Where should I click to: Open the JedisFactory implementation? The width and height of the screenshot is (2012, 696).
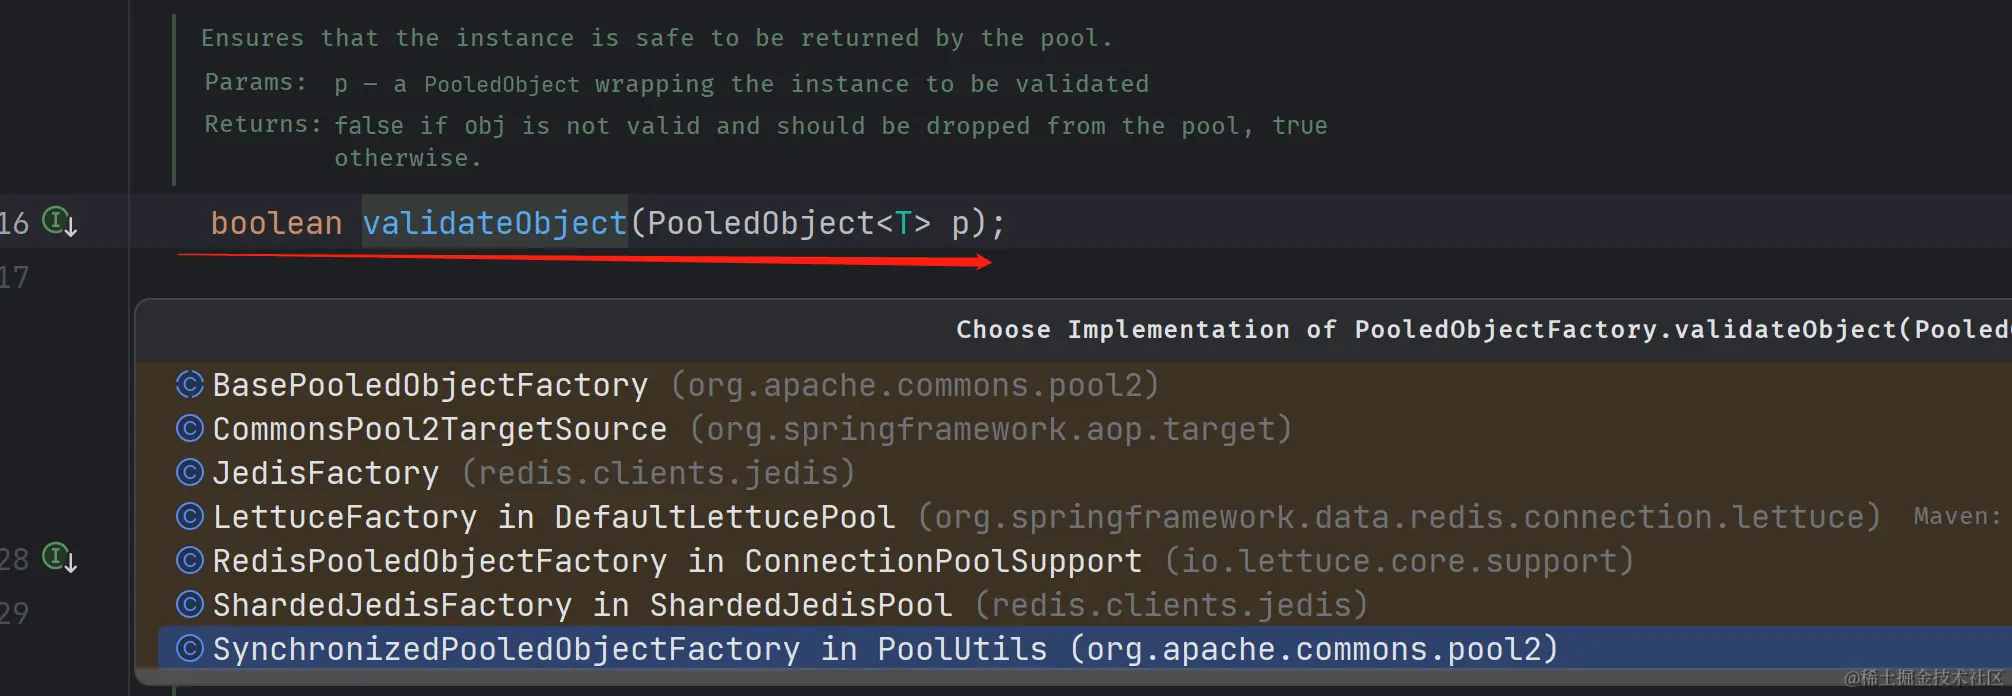pyautogui.click(x=326, y=473)
